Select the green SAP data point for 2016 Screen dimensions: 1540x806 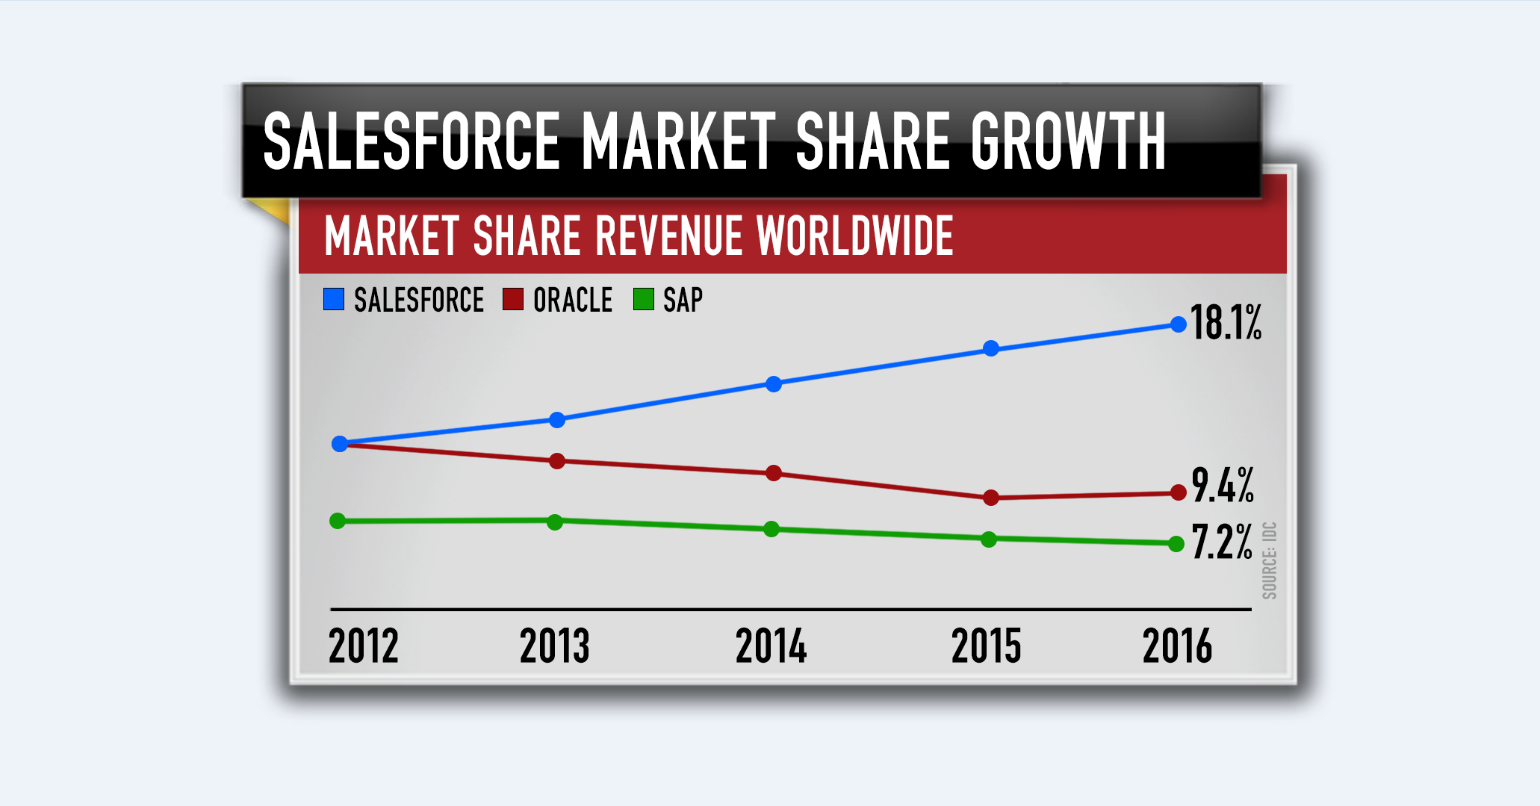[x=1176, y=544]
